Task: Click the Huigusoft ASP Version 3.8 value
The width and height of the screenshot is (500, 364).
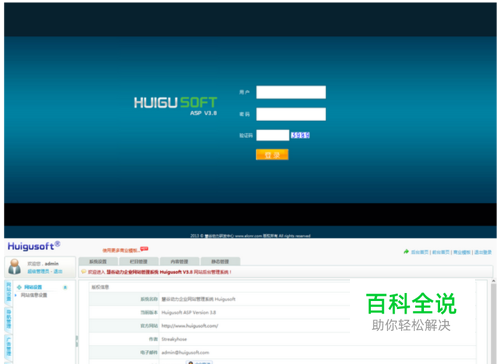Action: tap(189, 312)
